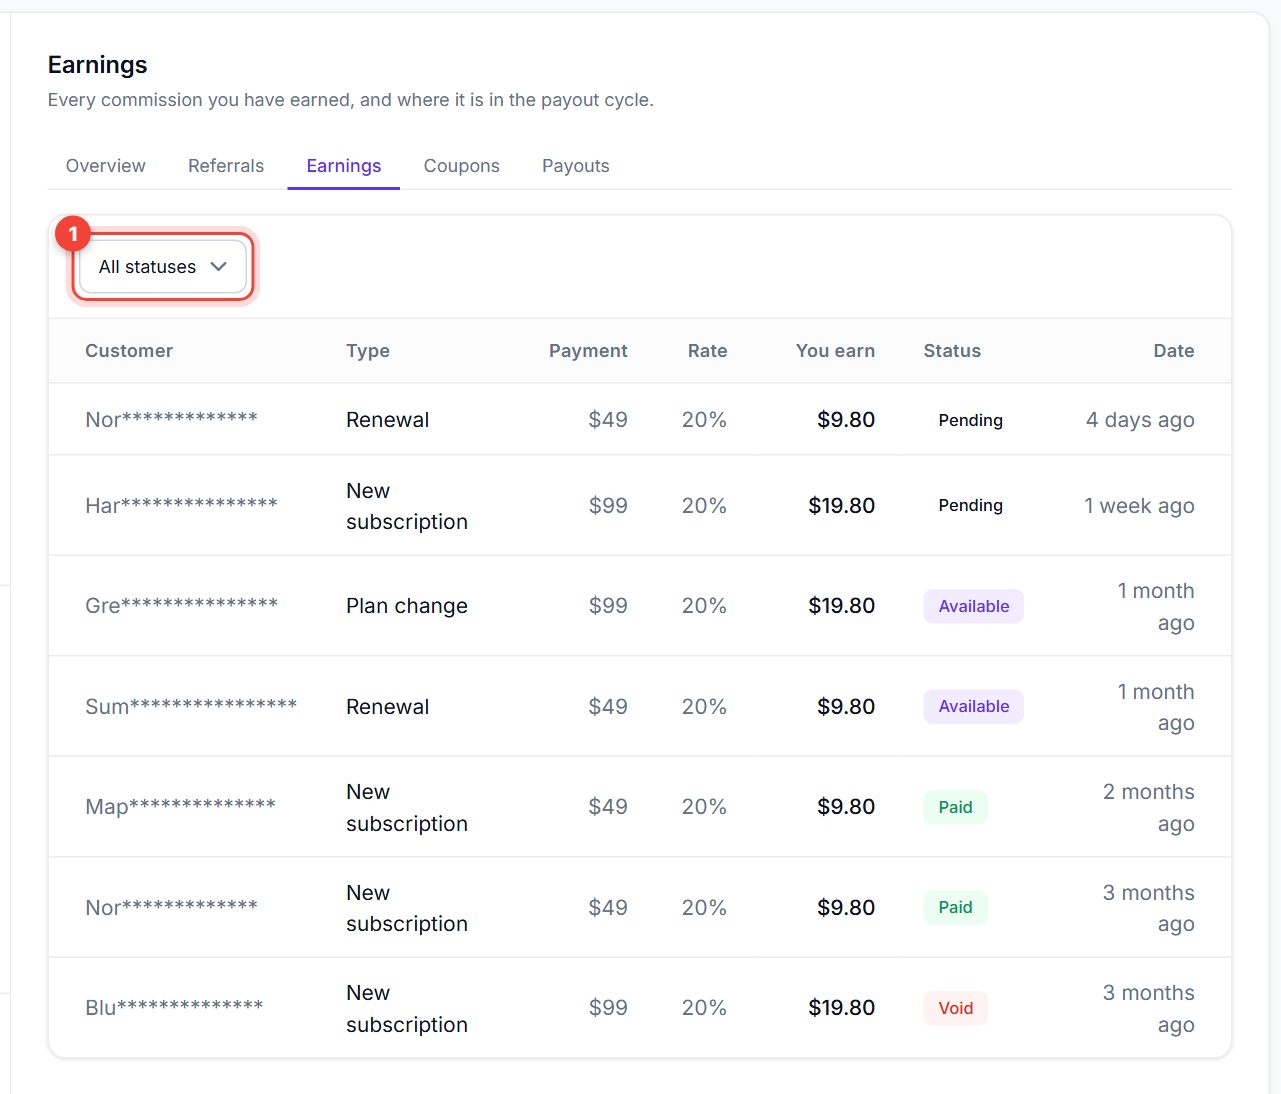Go to the Coupons tab
Image resolution: width=1281 pixels, height=1094 pixels.
462,166
